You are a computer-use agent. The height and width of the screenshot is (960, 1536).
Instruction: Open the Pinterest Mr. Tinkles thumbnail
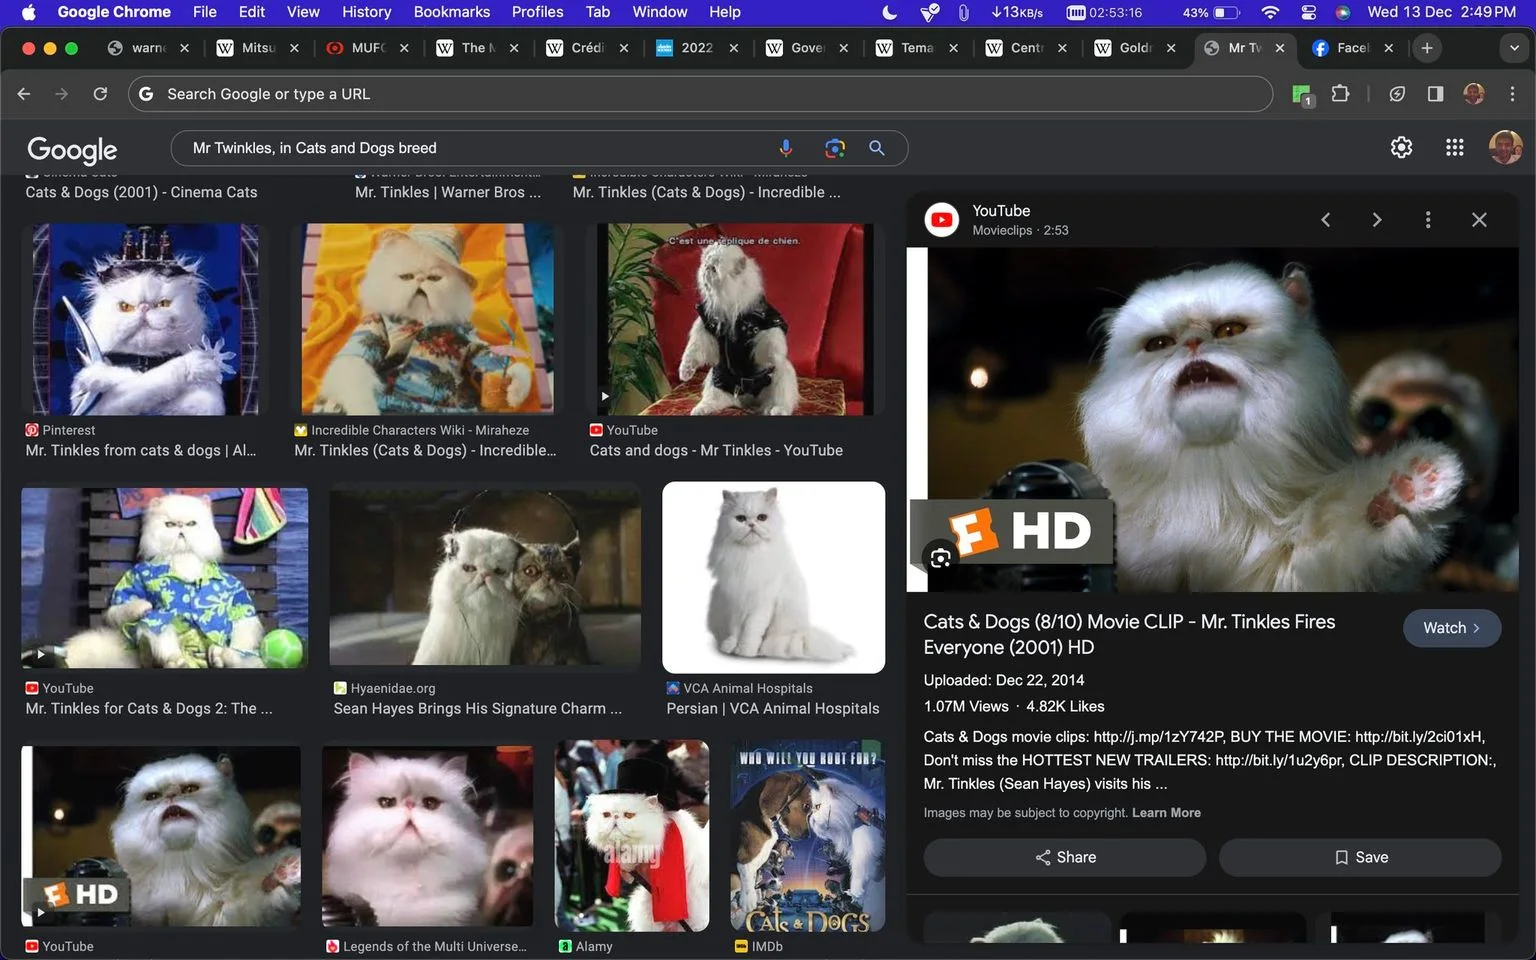coord(146,319)
